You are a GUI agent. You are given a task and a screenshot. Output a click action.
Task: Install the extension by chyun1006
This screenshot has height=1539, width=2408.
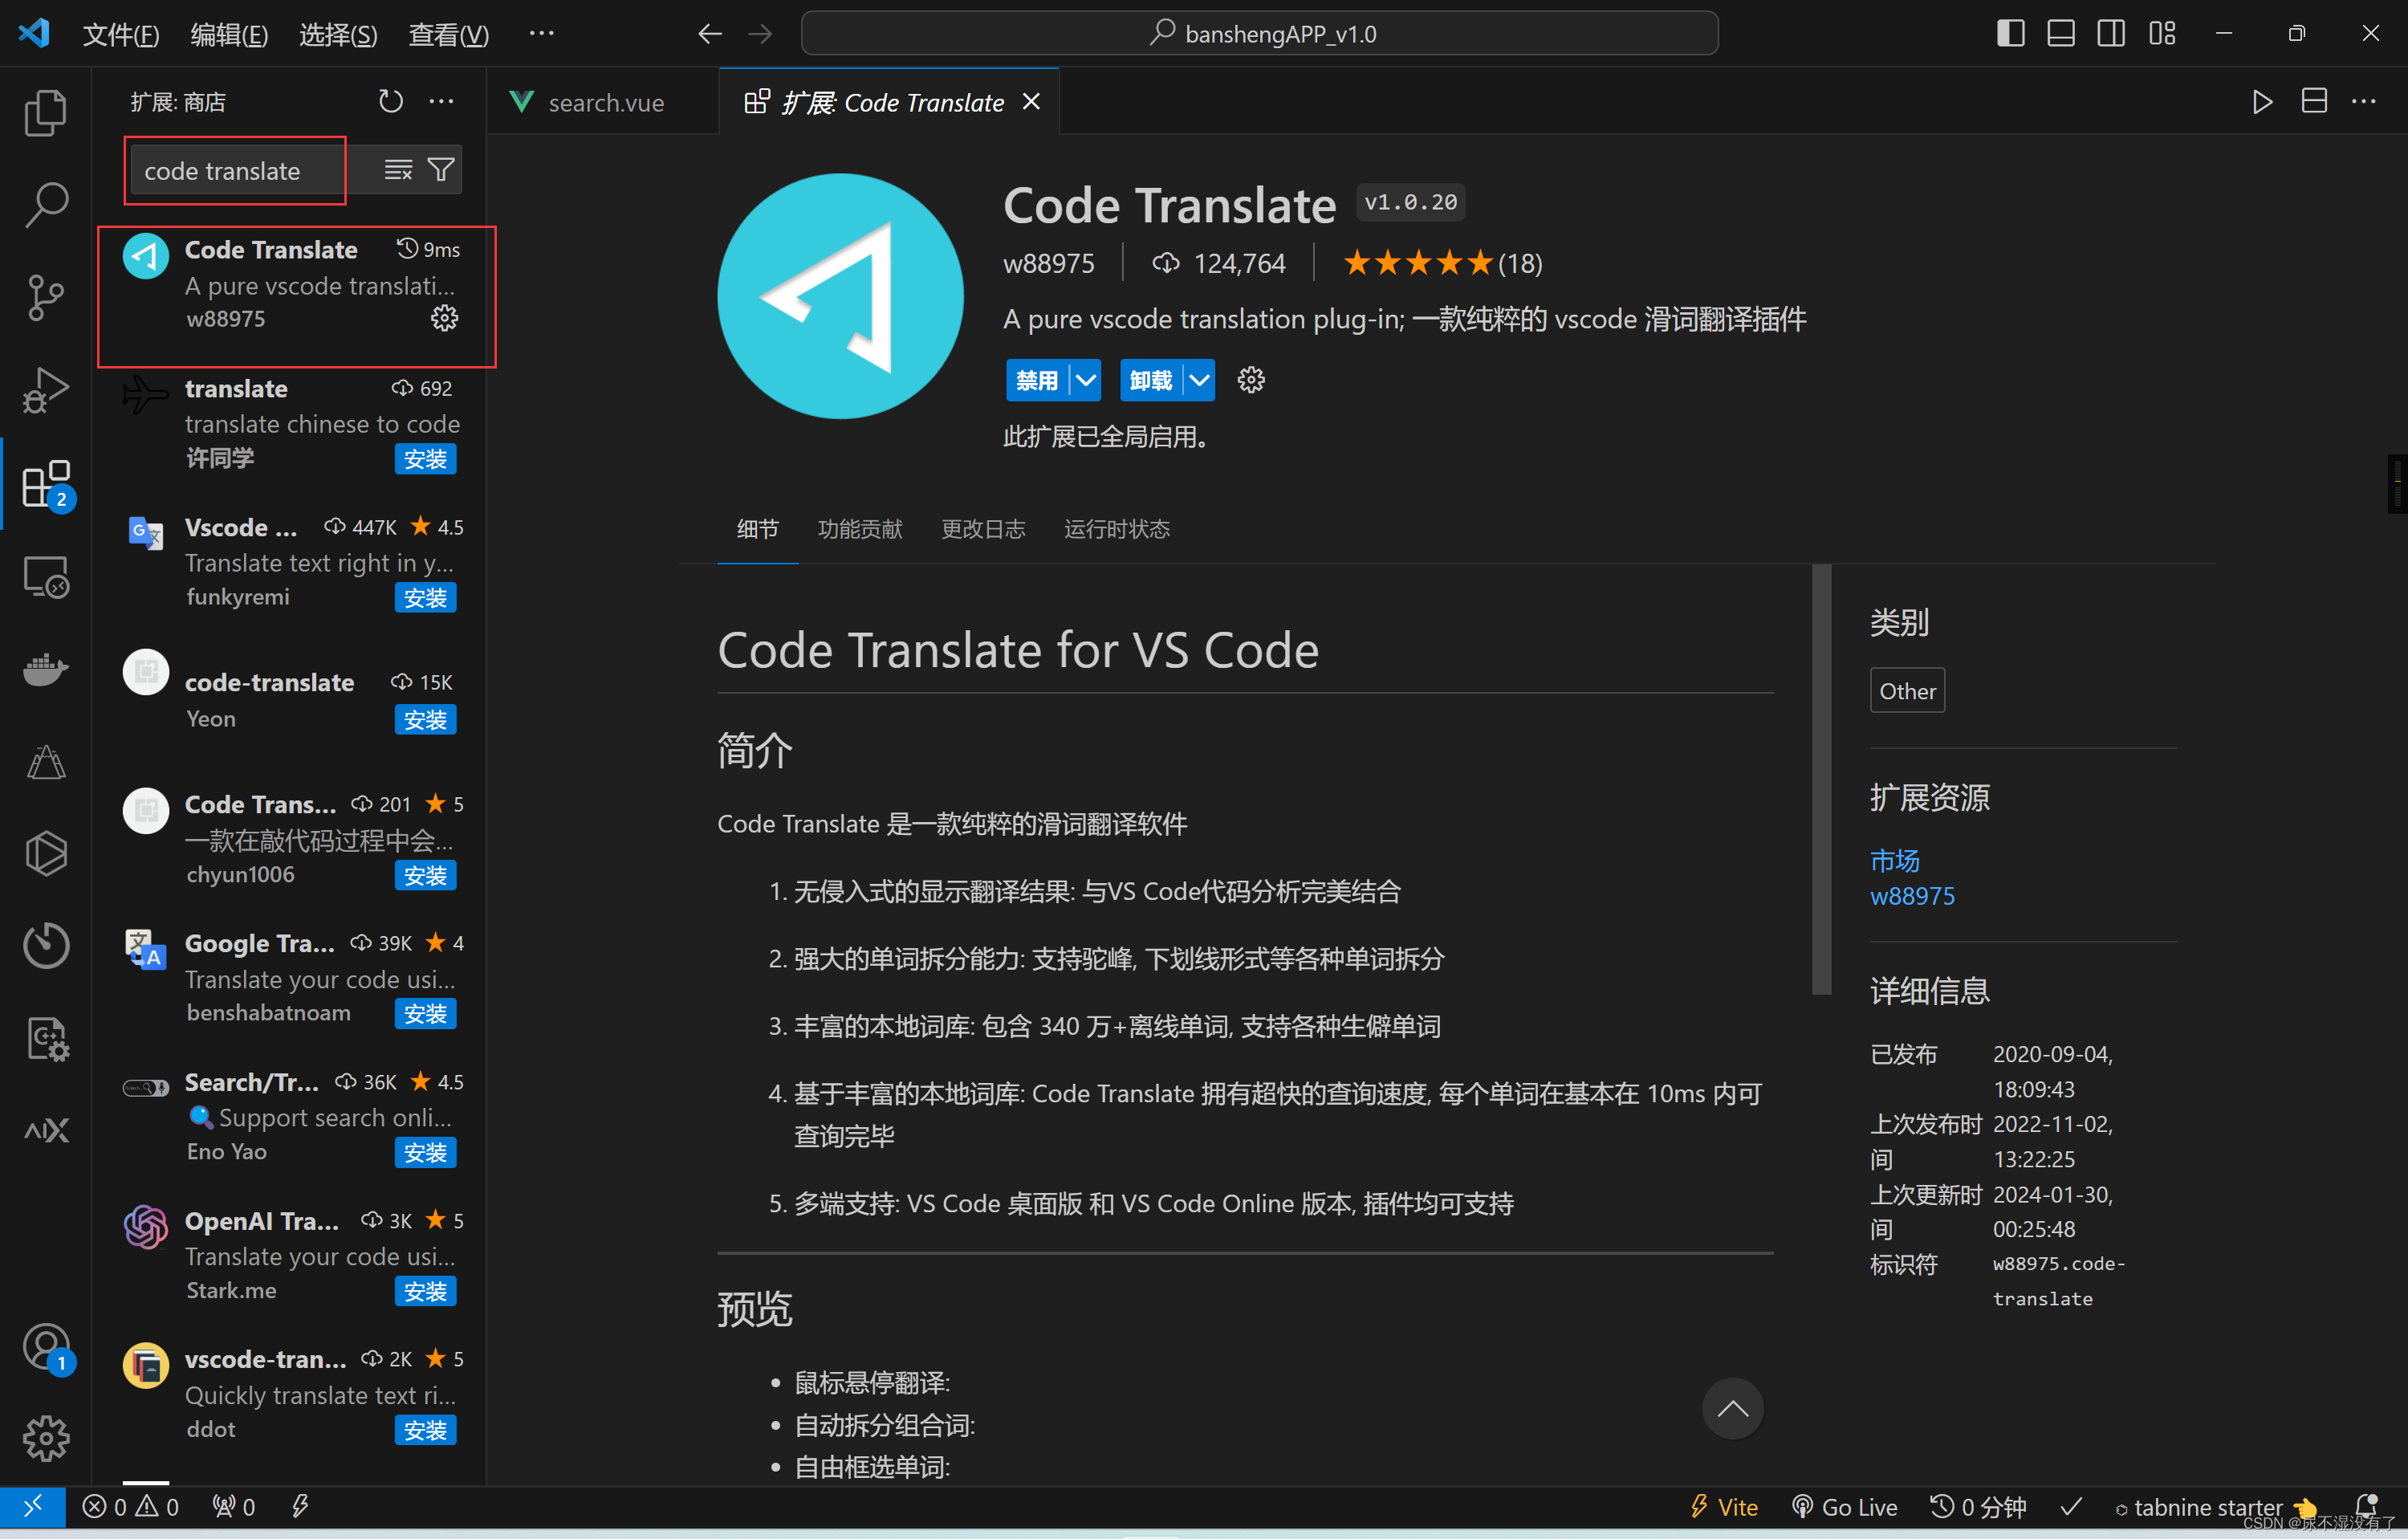(425, 875)
